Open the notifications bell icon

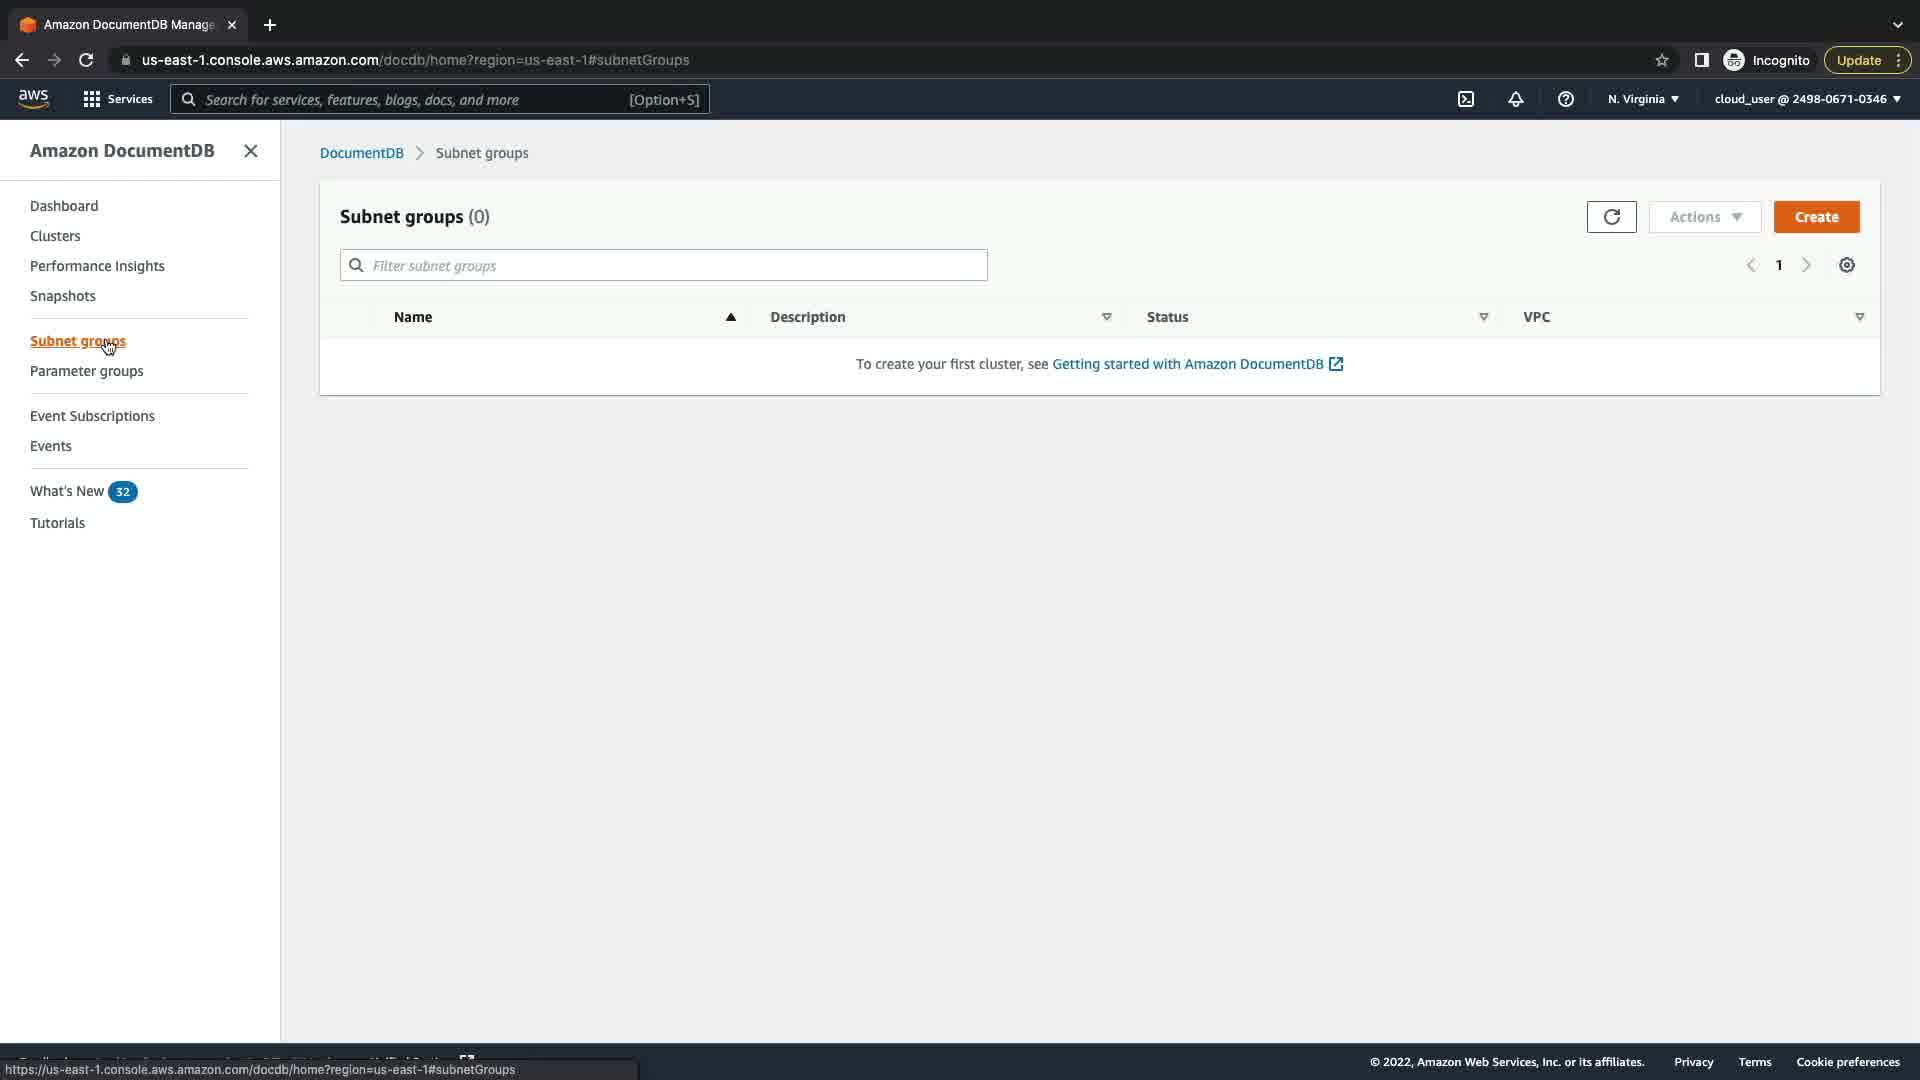1515,99
